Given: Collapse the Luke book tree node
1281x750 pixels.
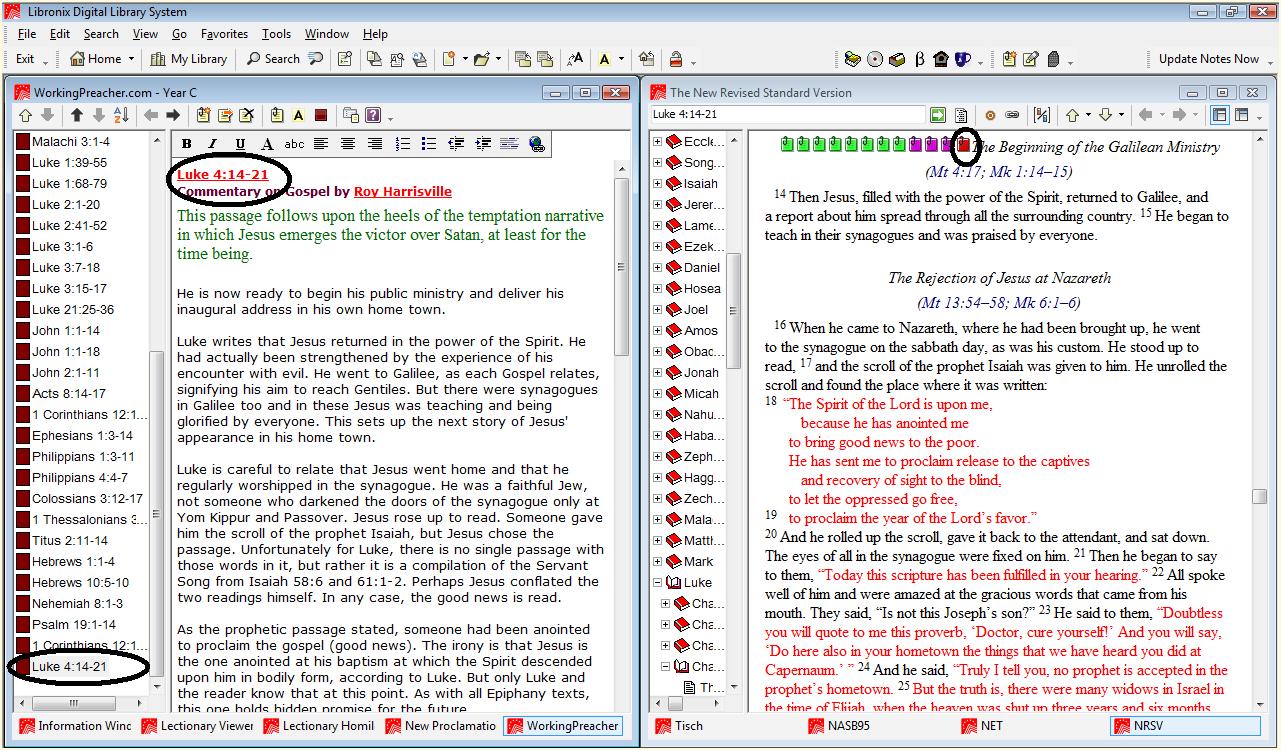Looking at the screenshot, I should tap(657, 583).
